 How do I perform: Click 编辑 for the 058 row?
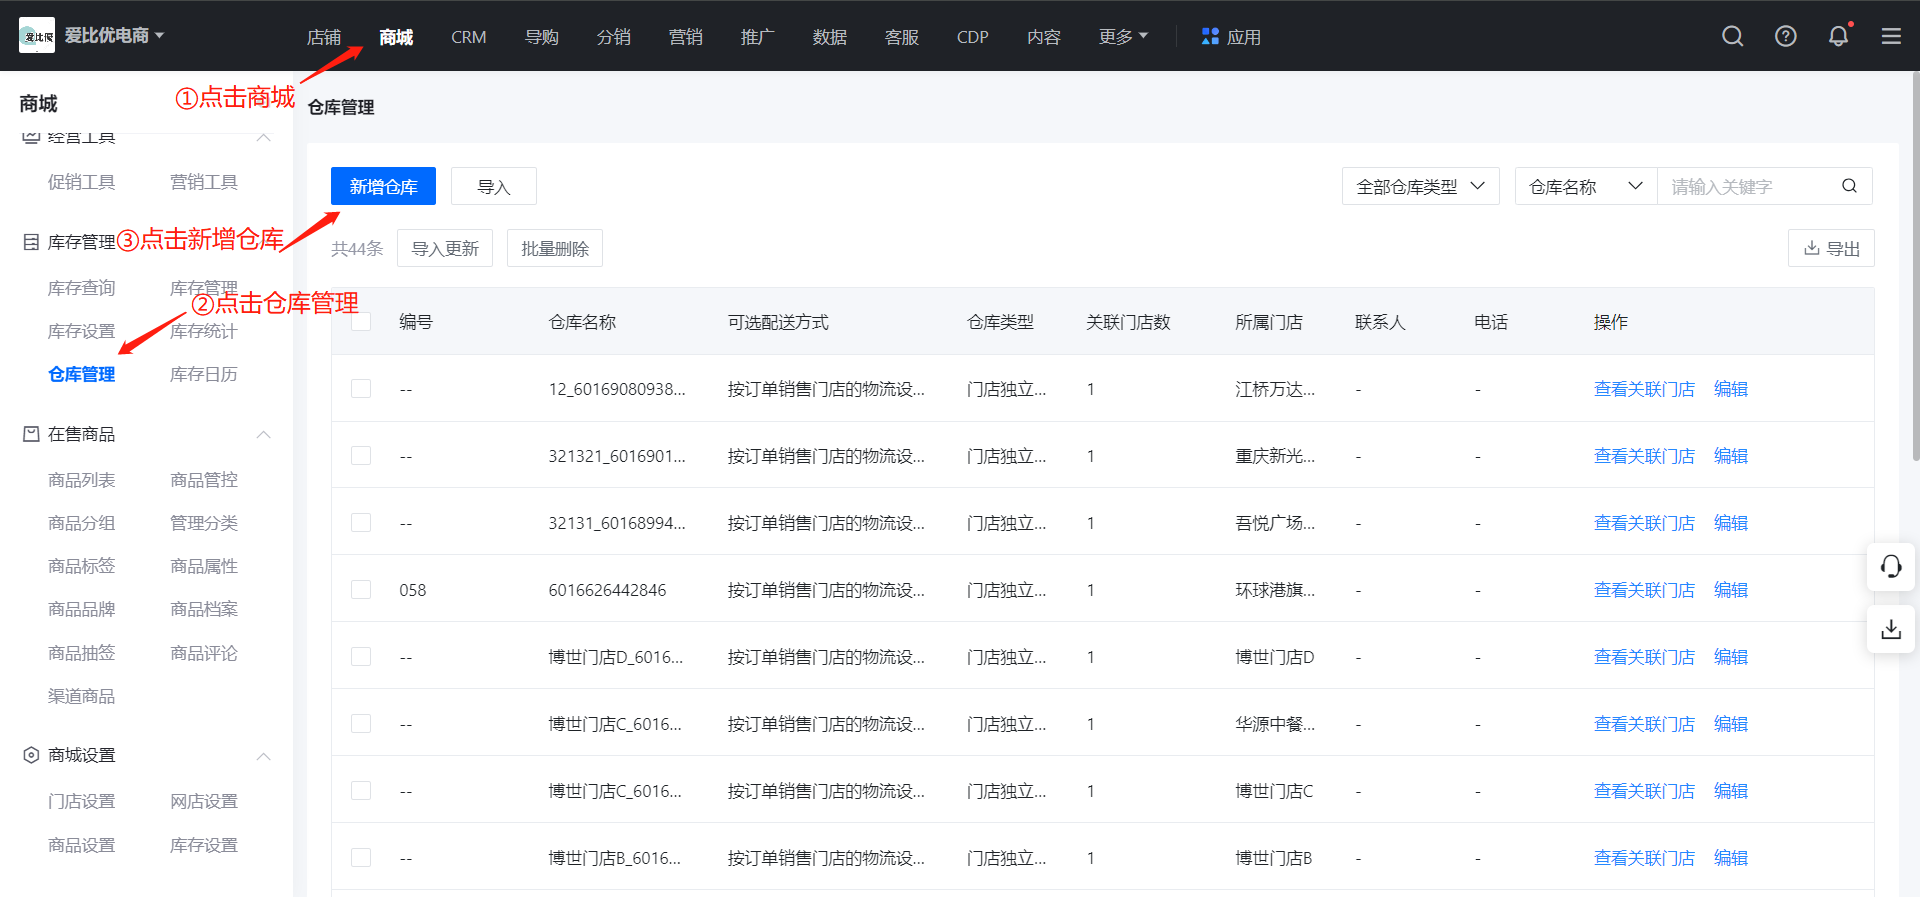(x=1731, y=590)
